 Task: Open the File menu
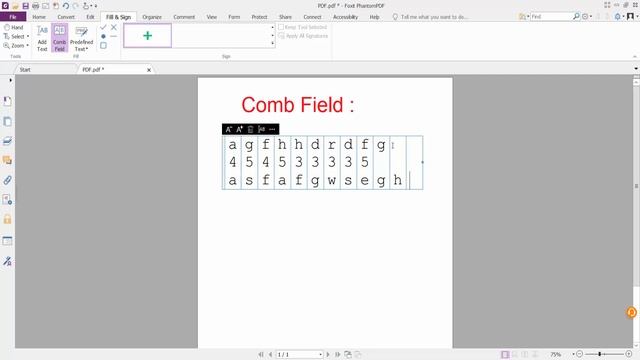pos(13,17)
